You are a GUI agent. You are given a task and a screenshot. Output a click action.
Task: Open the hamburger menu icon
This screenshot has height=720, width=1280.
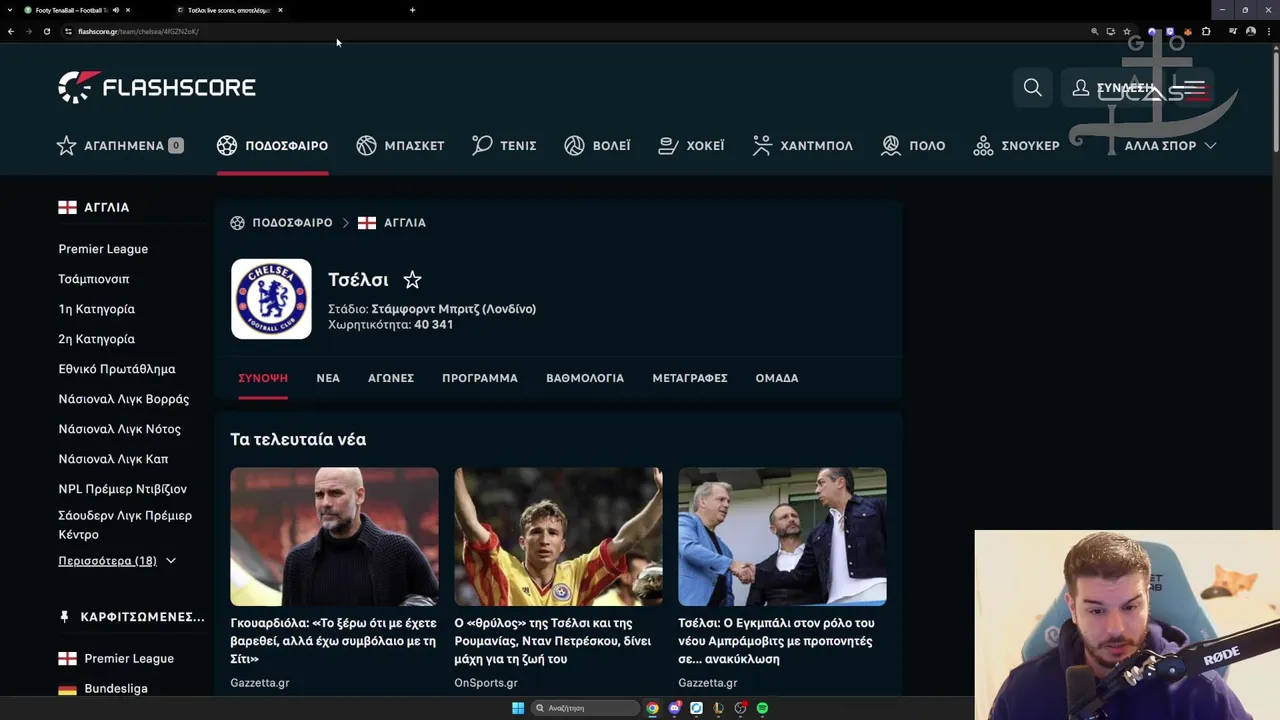coord(1194,88)
